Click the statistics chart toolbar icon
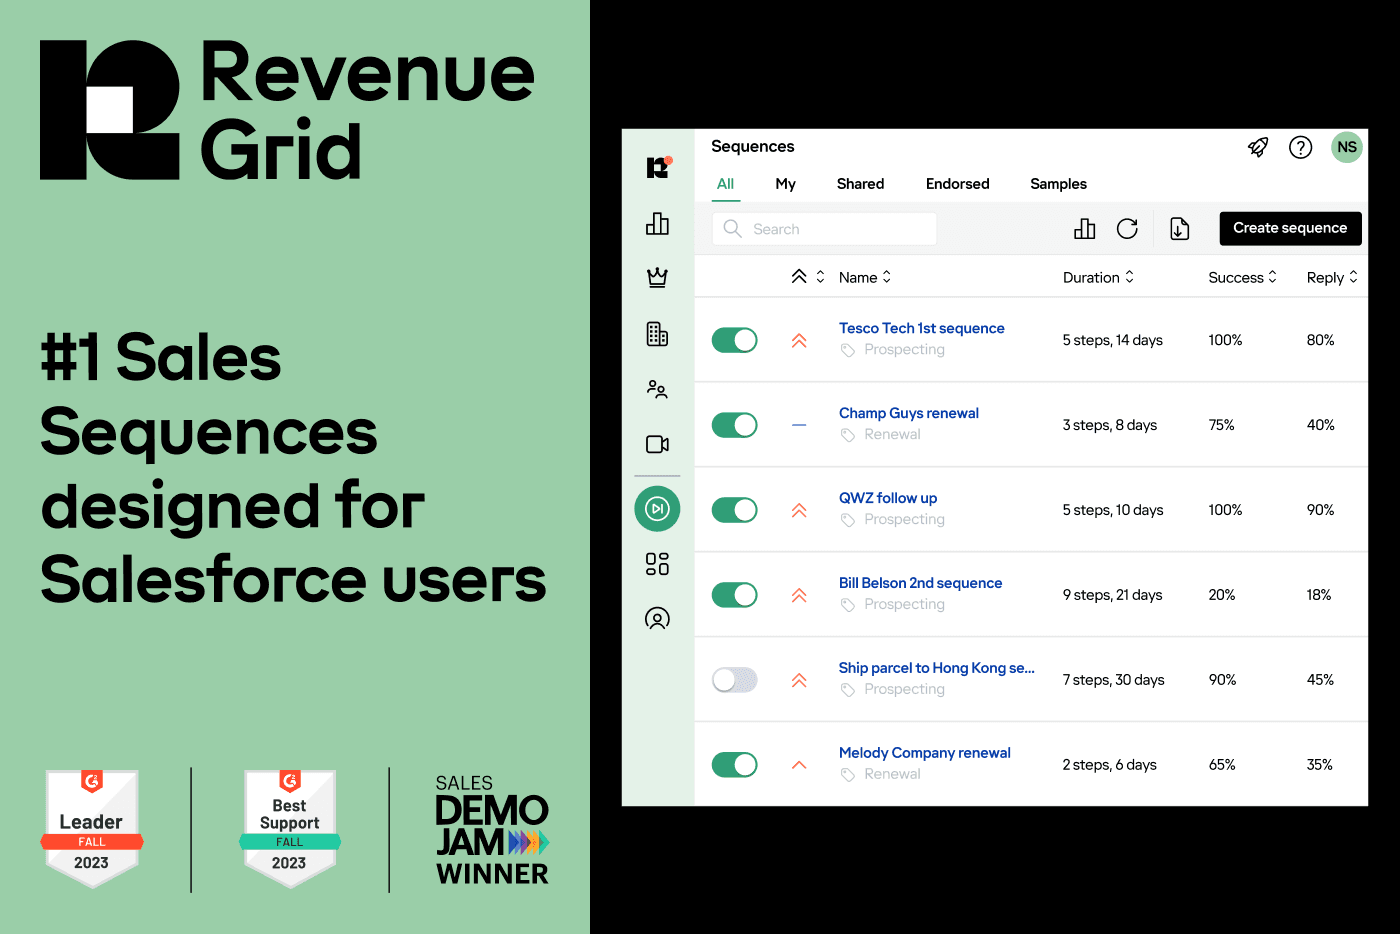1400x934 pixels. tap(1084, 229)
